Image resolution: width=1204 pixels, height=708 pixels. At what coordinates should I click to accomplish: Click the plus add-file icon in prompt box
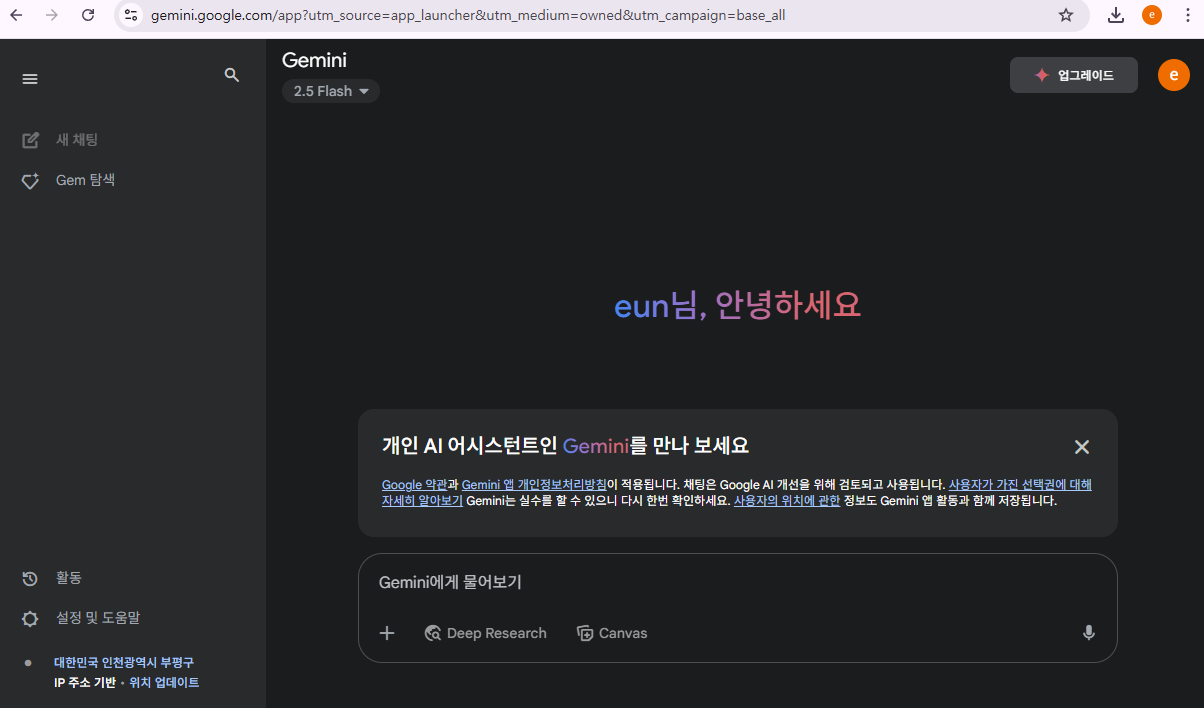[x=387, y=633]
